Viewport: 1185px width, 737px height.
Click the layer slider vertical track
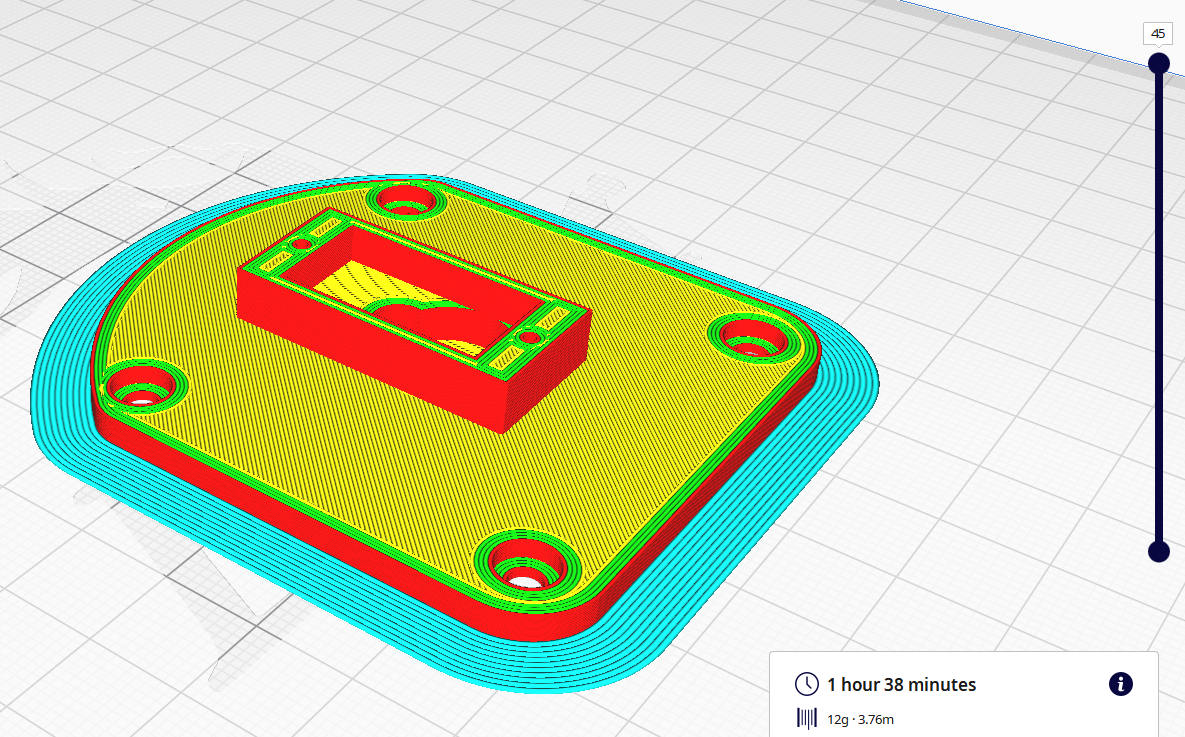(x=1159, y=307)
